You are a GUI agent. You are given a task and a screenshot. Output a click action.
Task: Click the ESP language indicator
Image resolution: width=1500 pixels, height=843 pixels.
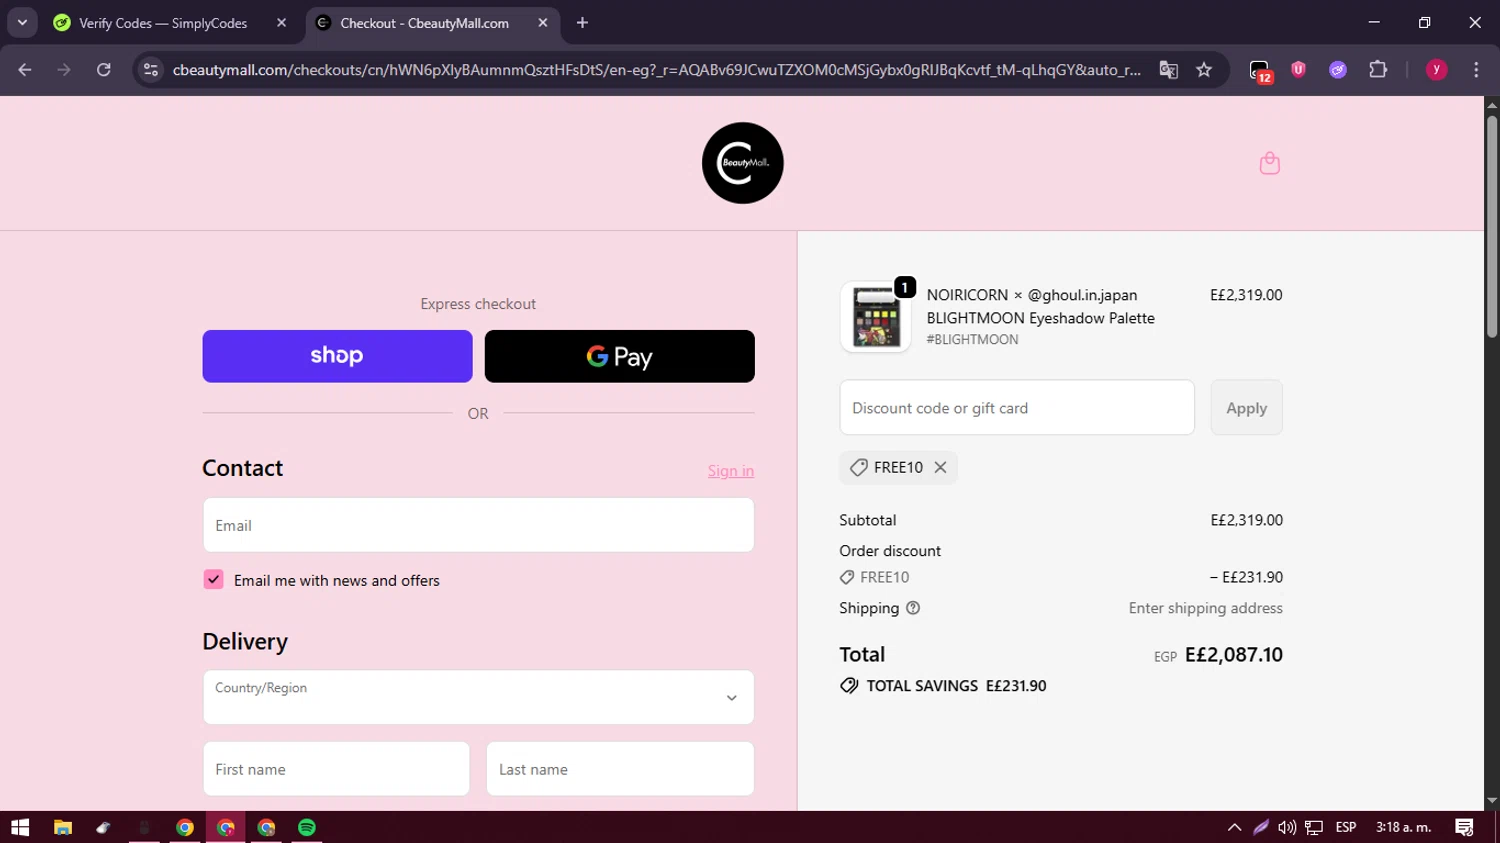1346,827
